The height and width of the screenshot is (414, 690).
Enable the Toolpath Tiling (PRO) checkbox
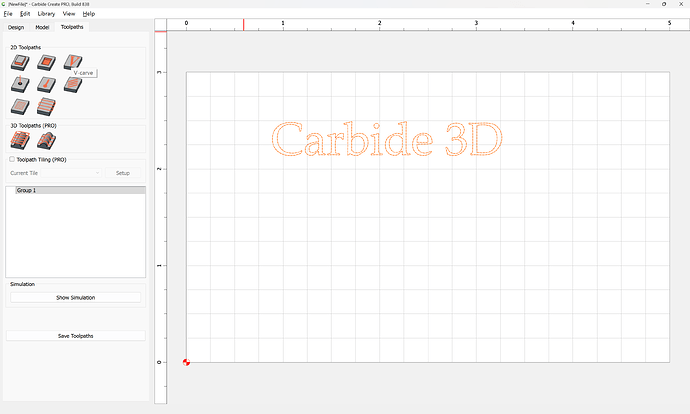(x=12, y=159)
